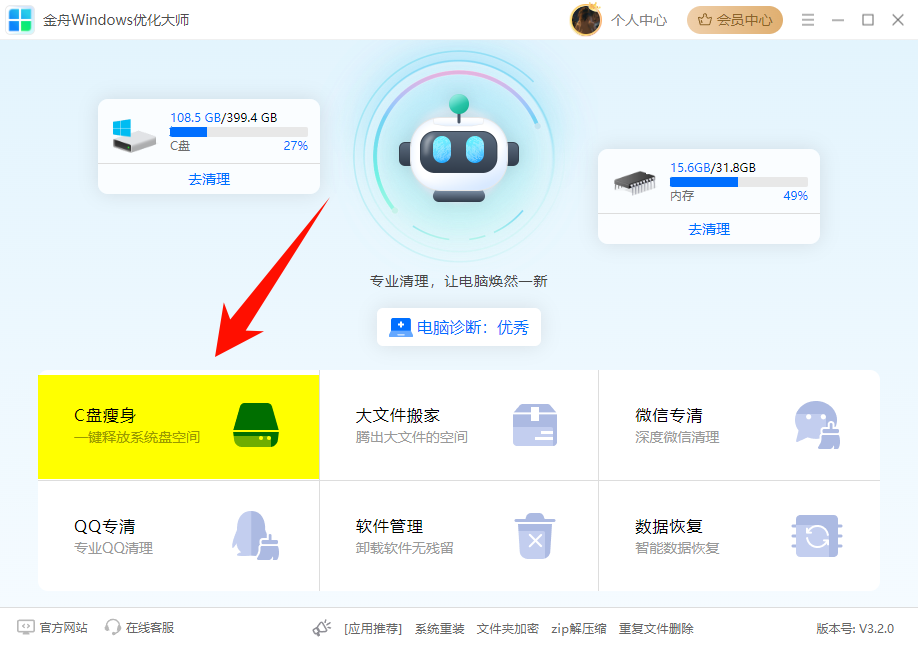Open 个人中心 profile avatar
This screenshot has height=647, width=918.
(586, 19)
